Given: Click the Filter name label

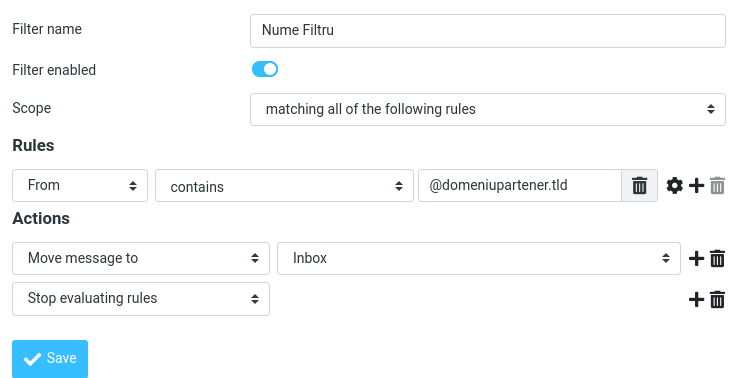Looking at the screenshot, I should pyautogui.click(x=47, y=29).
